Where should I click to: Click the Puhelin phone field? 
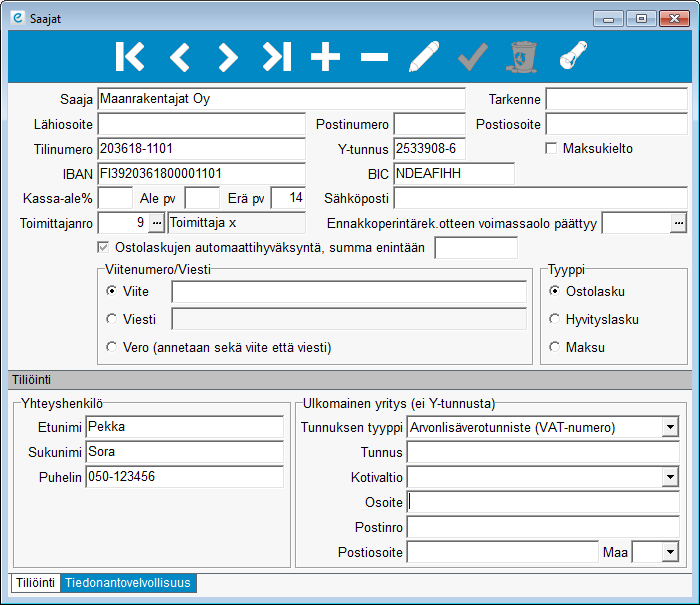point(185,477)
